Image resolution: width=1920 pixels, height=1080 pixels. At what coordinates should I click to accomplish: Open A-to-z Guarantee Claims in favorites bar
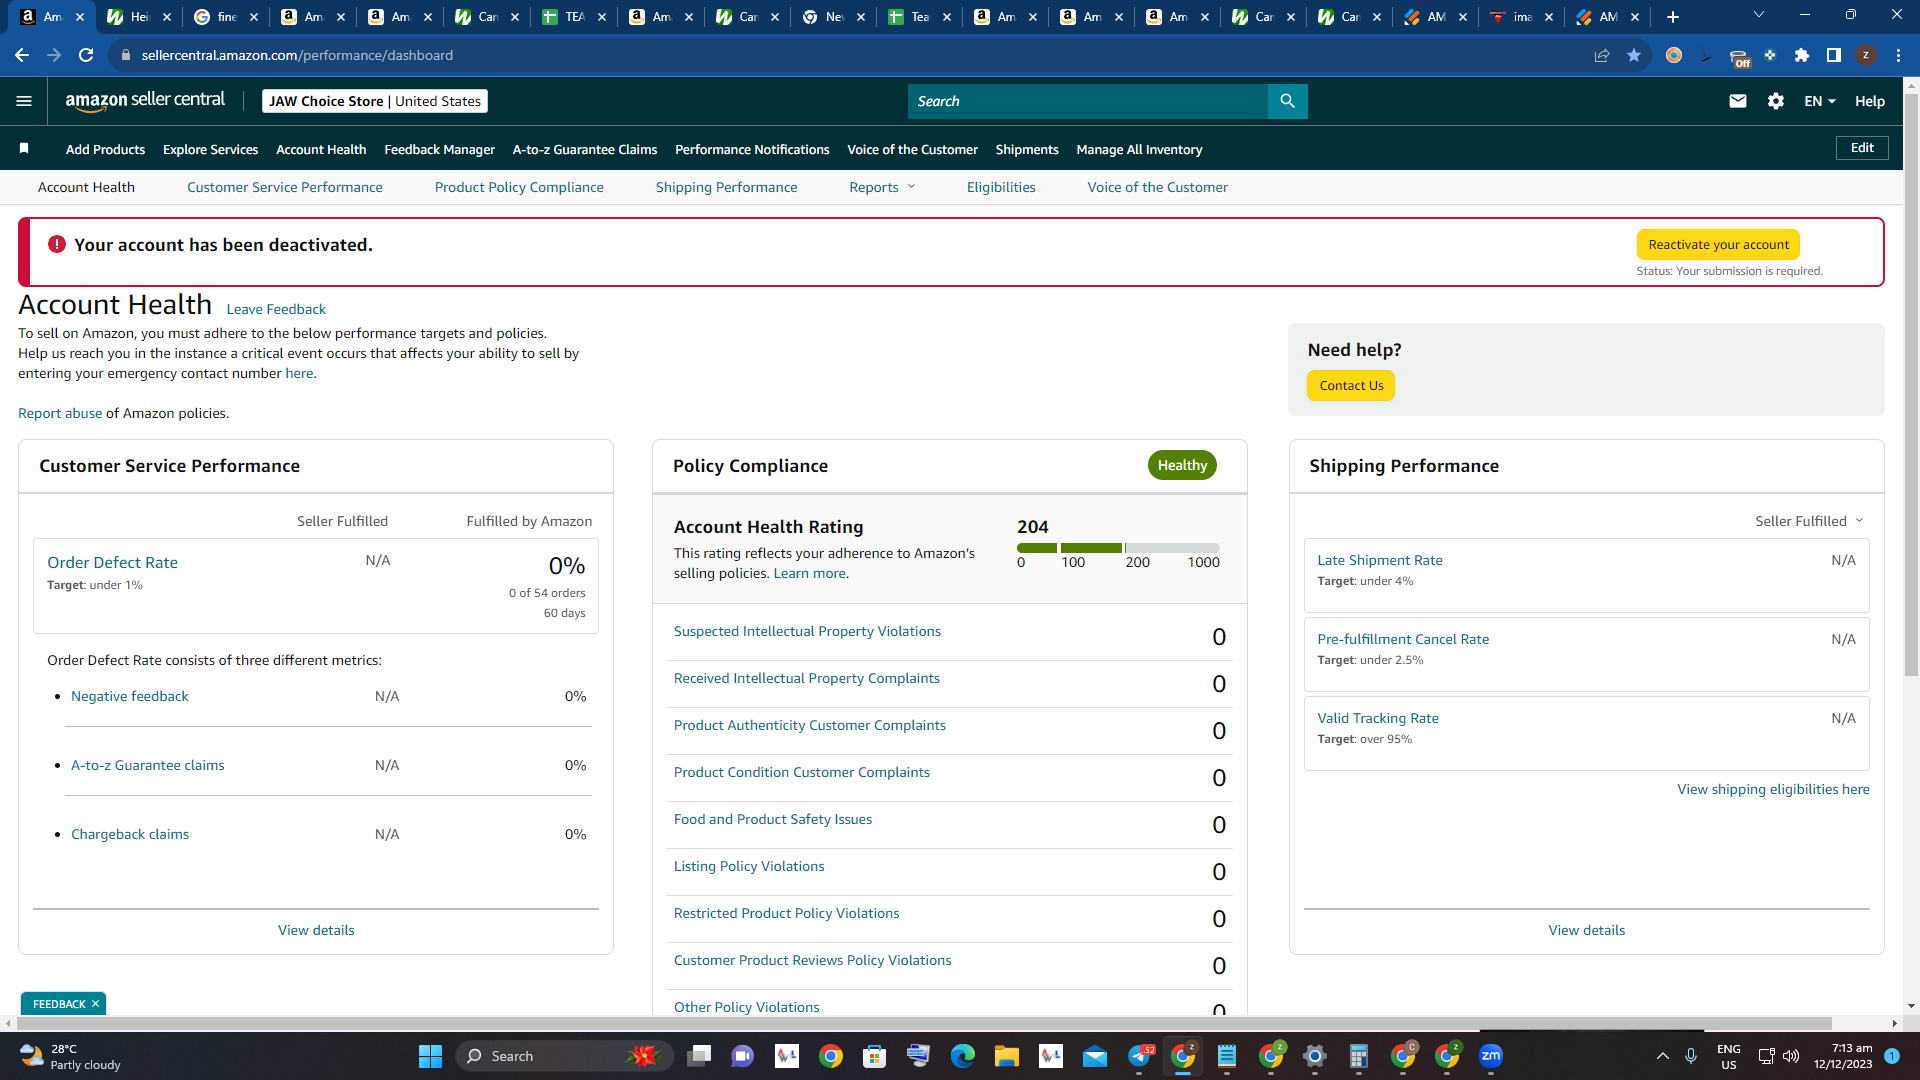(x=585, y=149)
